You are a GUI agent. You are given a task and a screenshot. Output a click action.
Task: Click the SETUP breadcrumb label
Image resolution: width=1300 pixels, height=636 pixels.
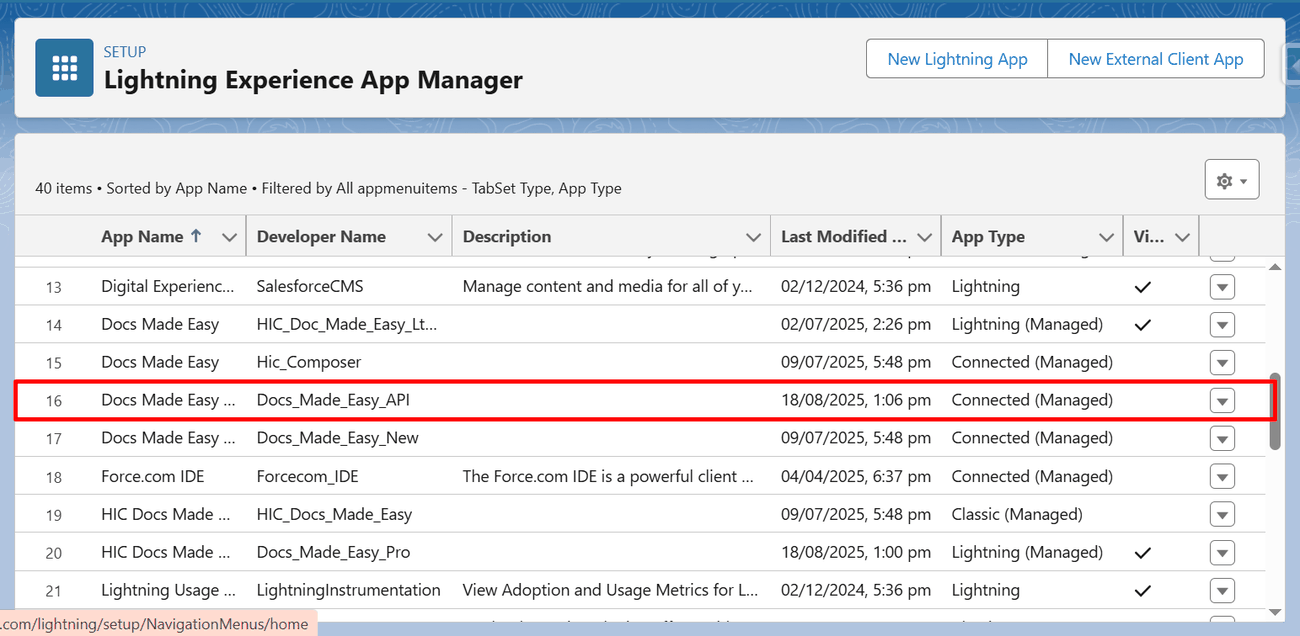pyautogui.click(x=125, y=52)
